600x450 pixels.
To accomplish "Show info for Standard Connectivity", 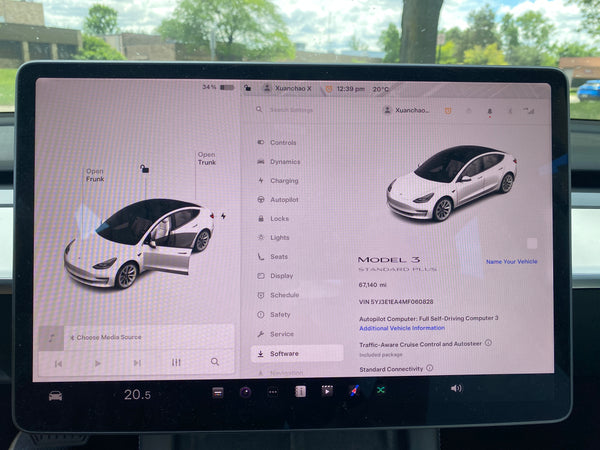I will (x=430, y=368).
